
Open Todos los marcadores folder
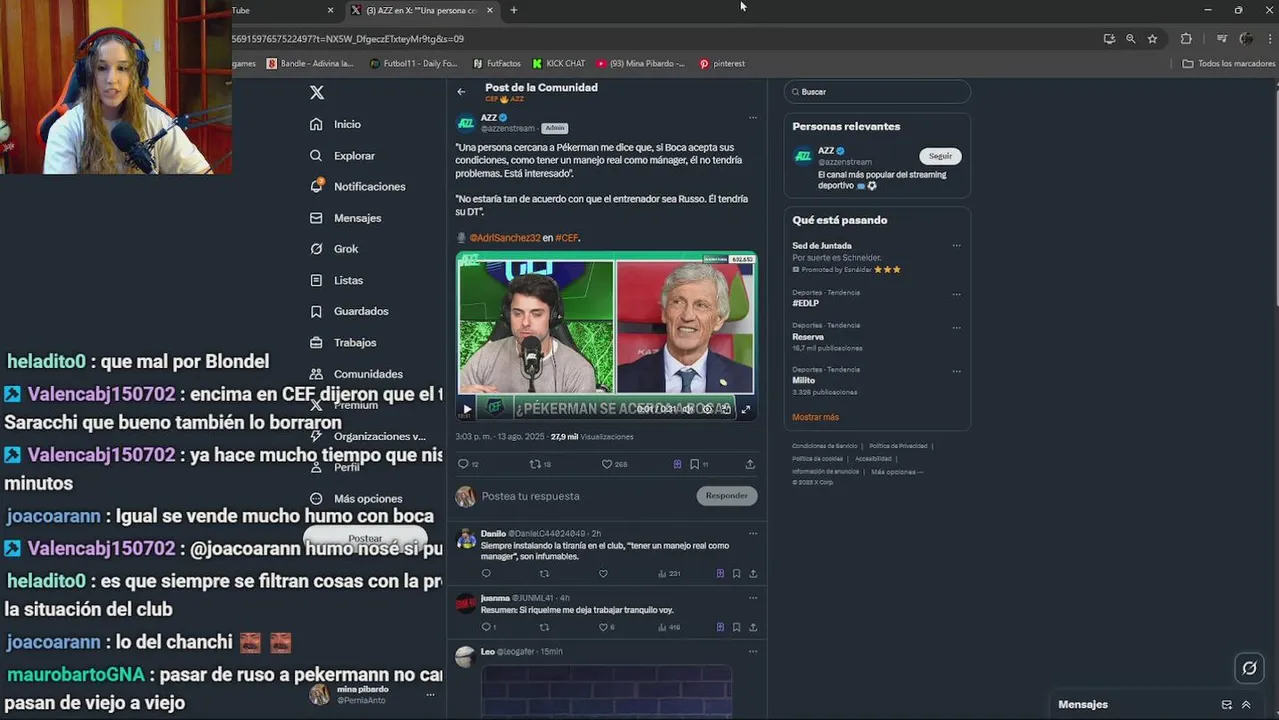coord(1228,63)
